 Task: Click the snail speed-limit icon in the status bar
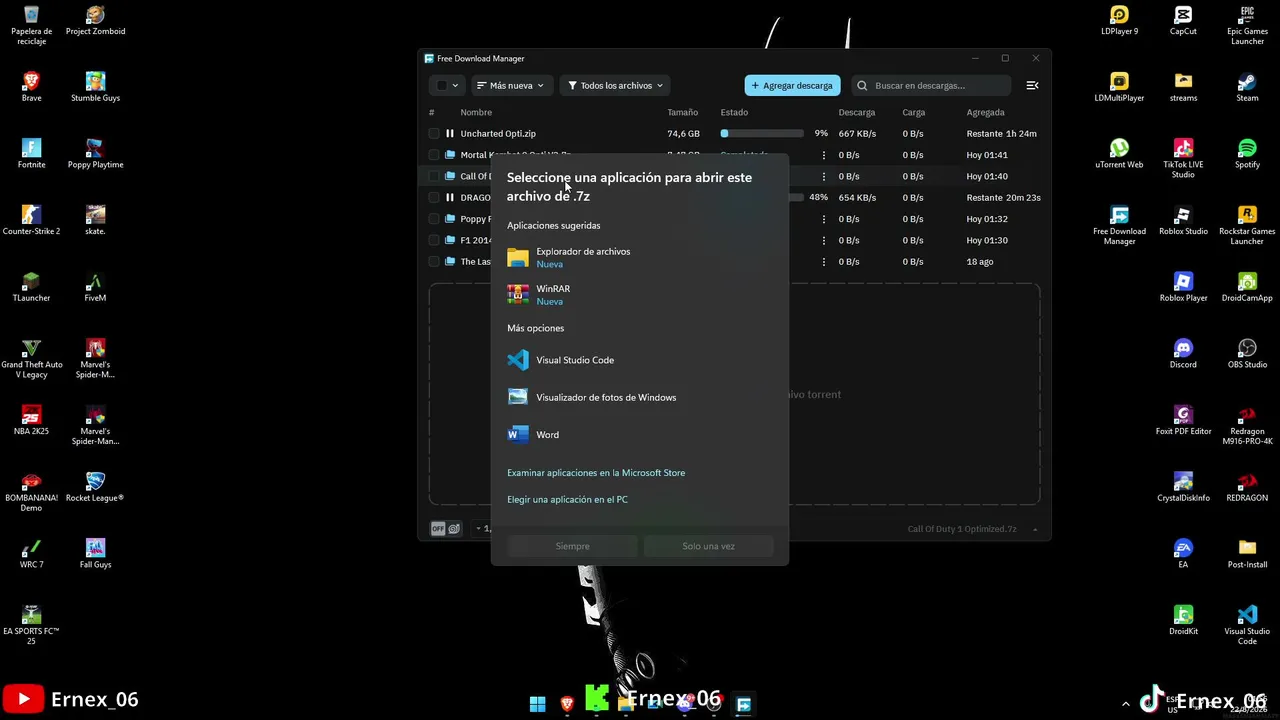point(454,529)
